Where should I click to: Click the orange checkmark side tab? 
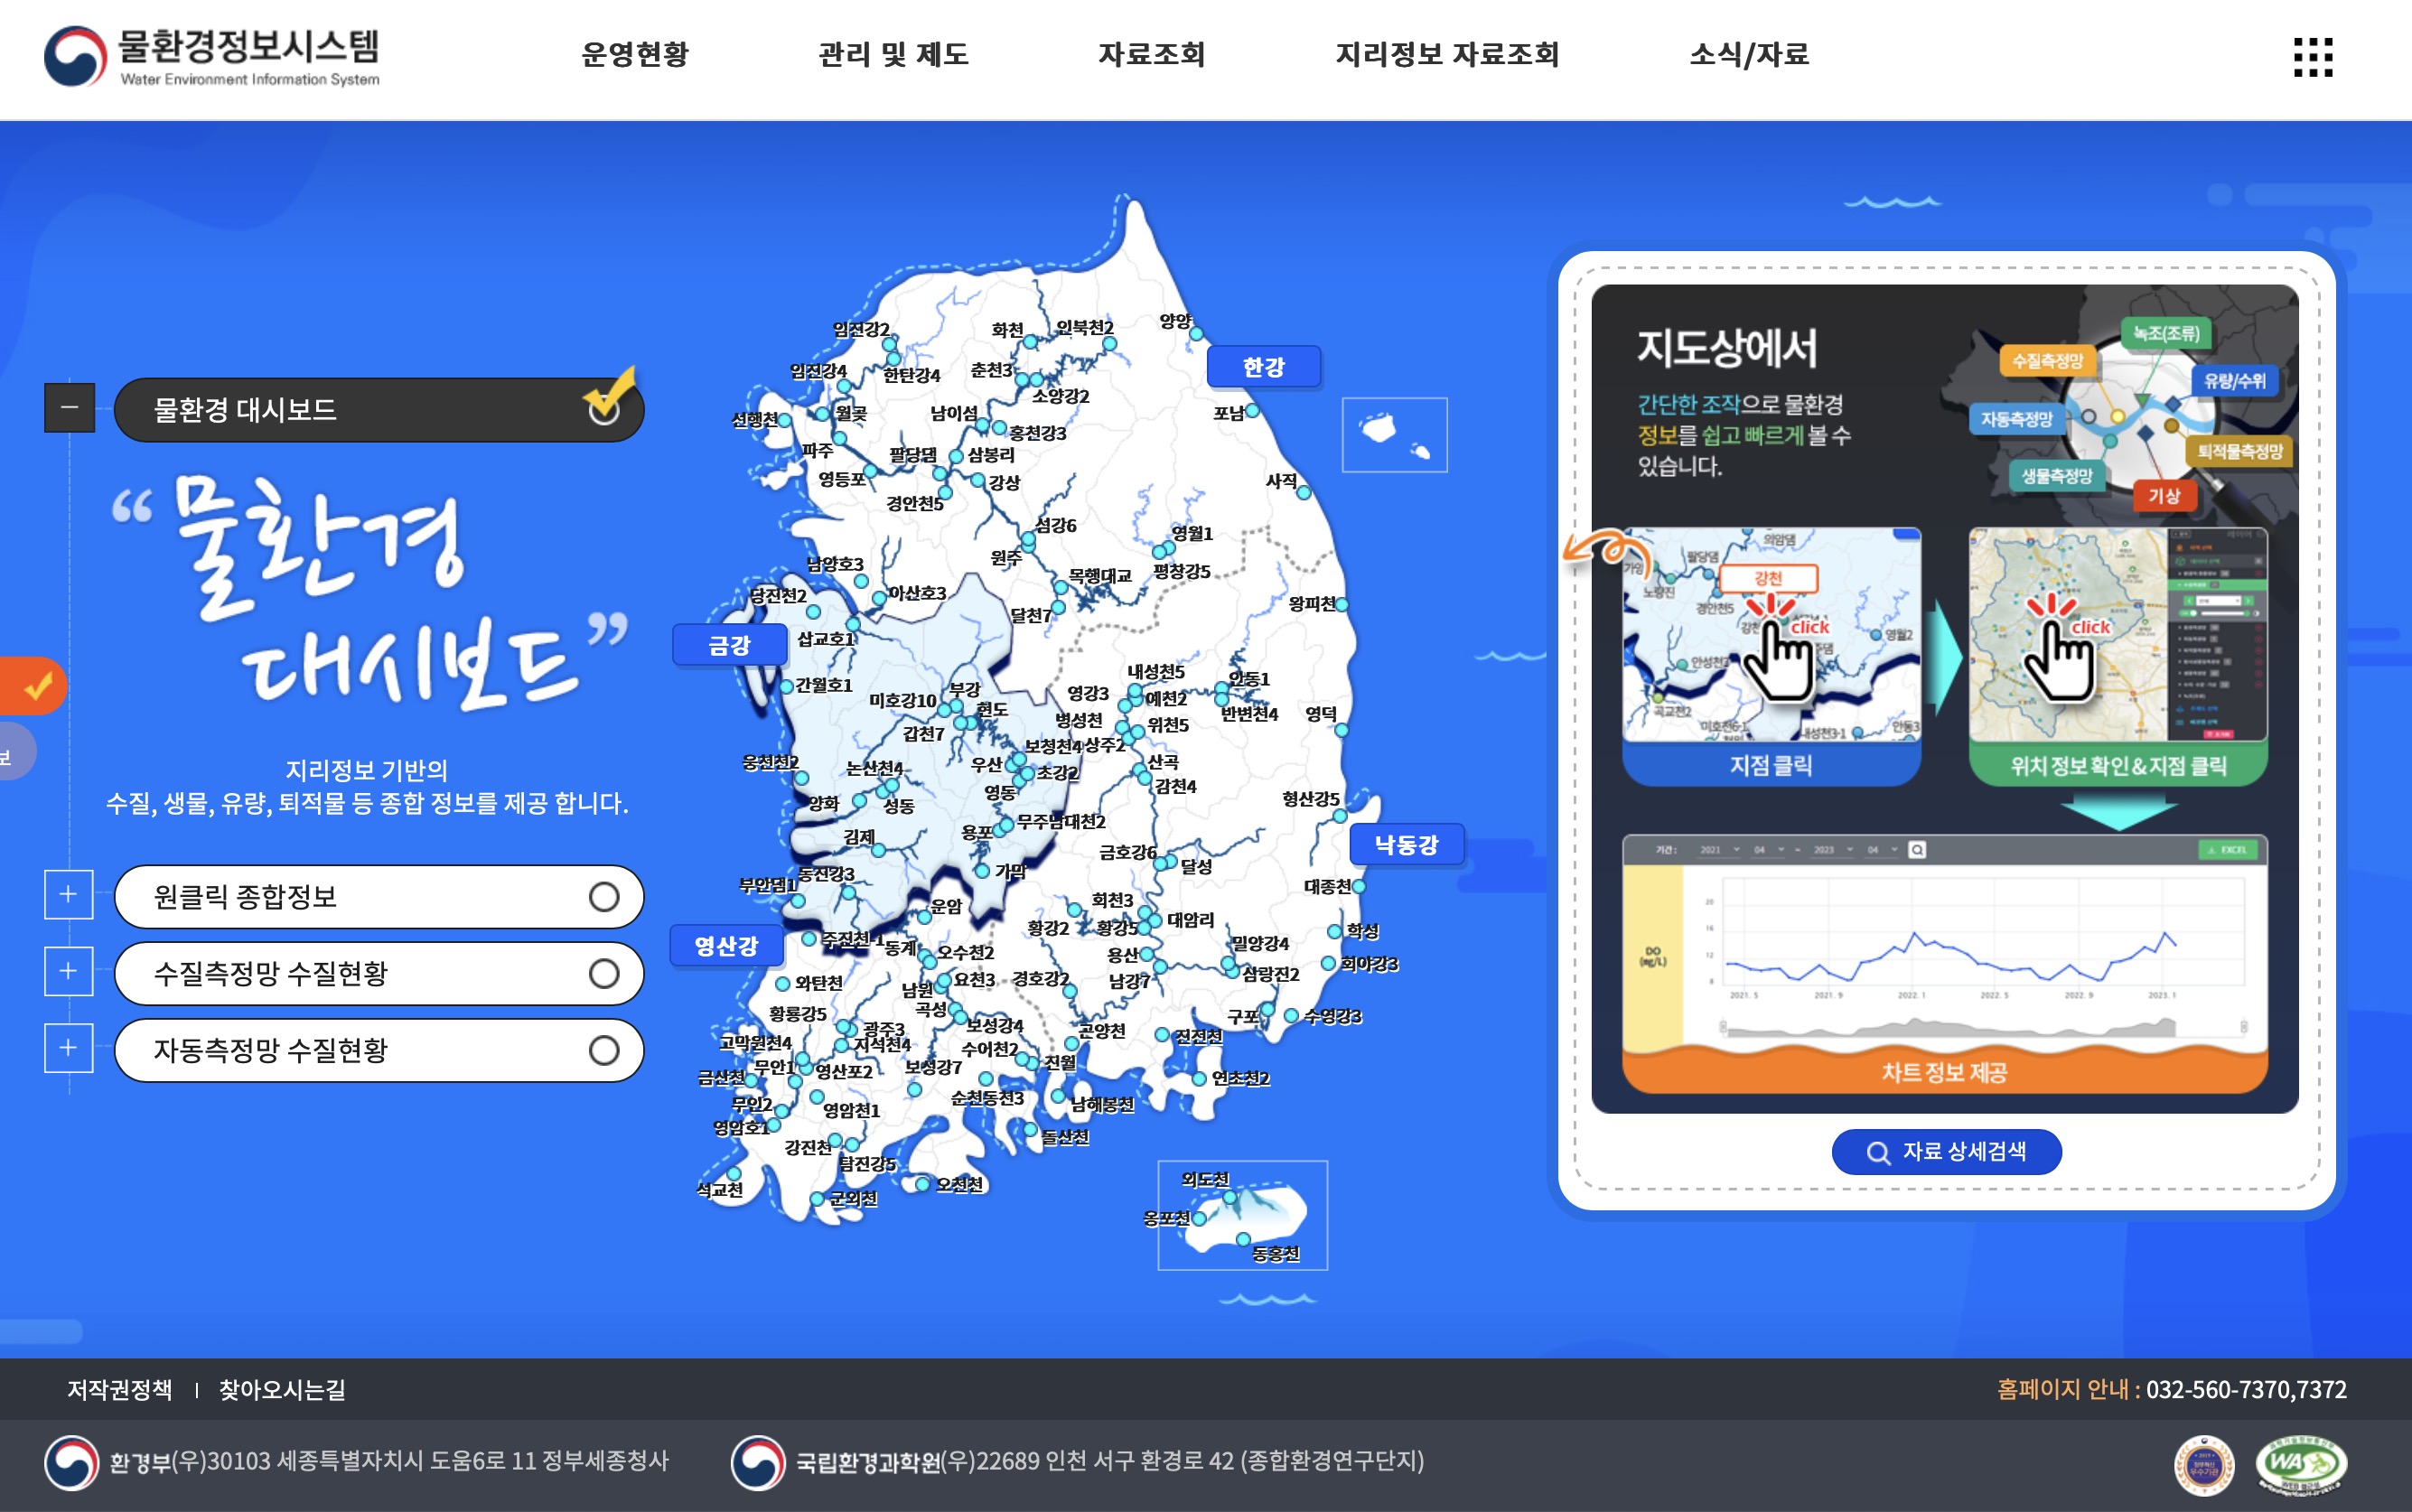point(33,686)
